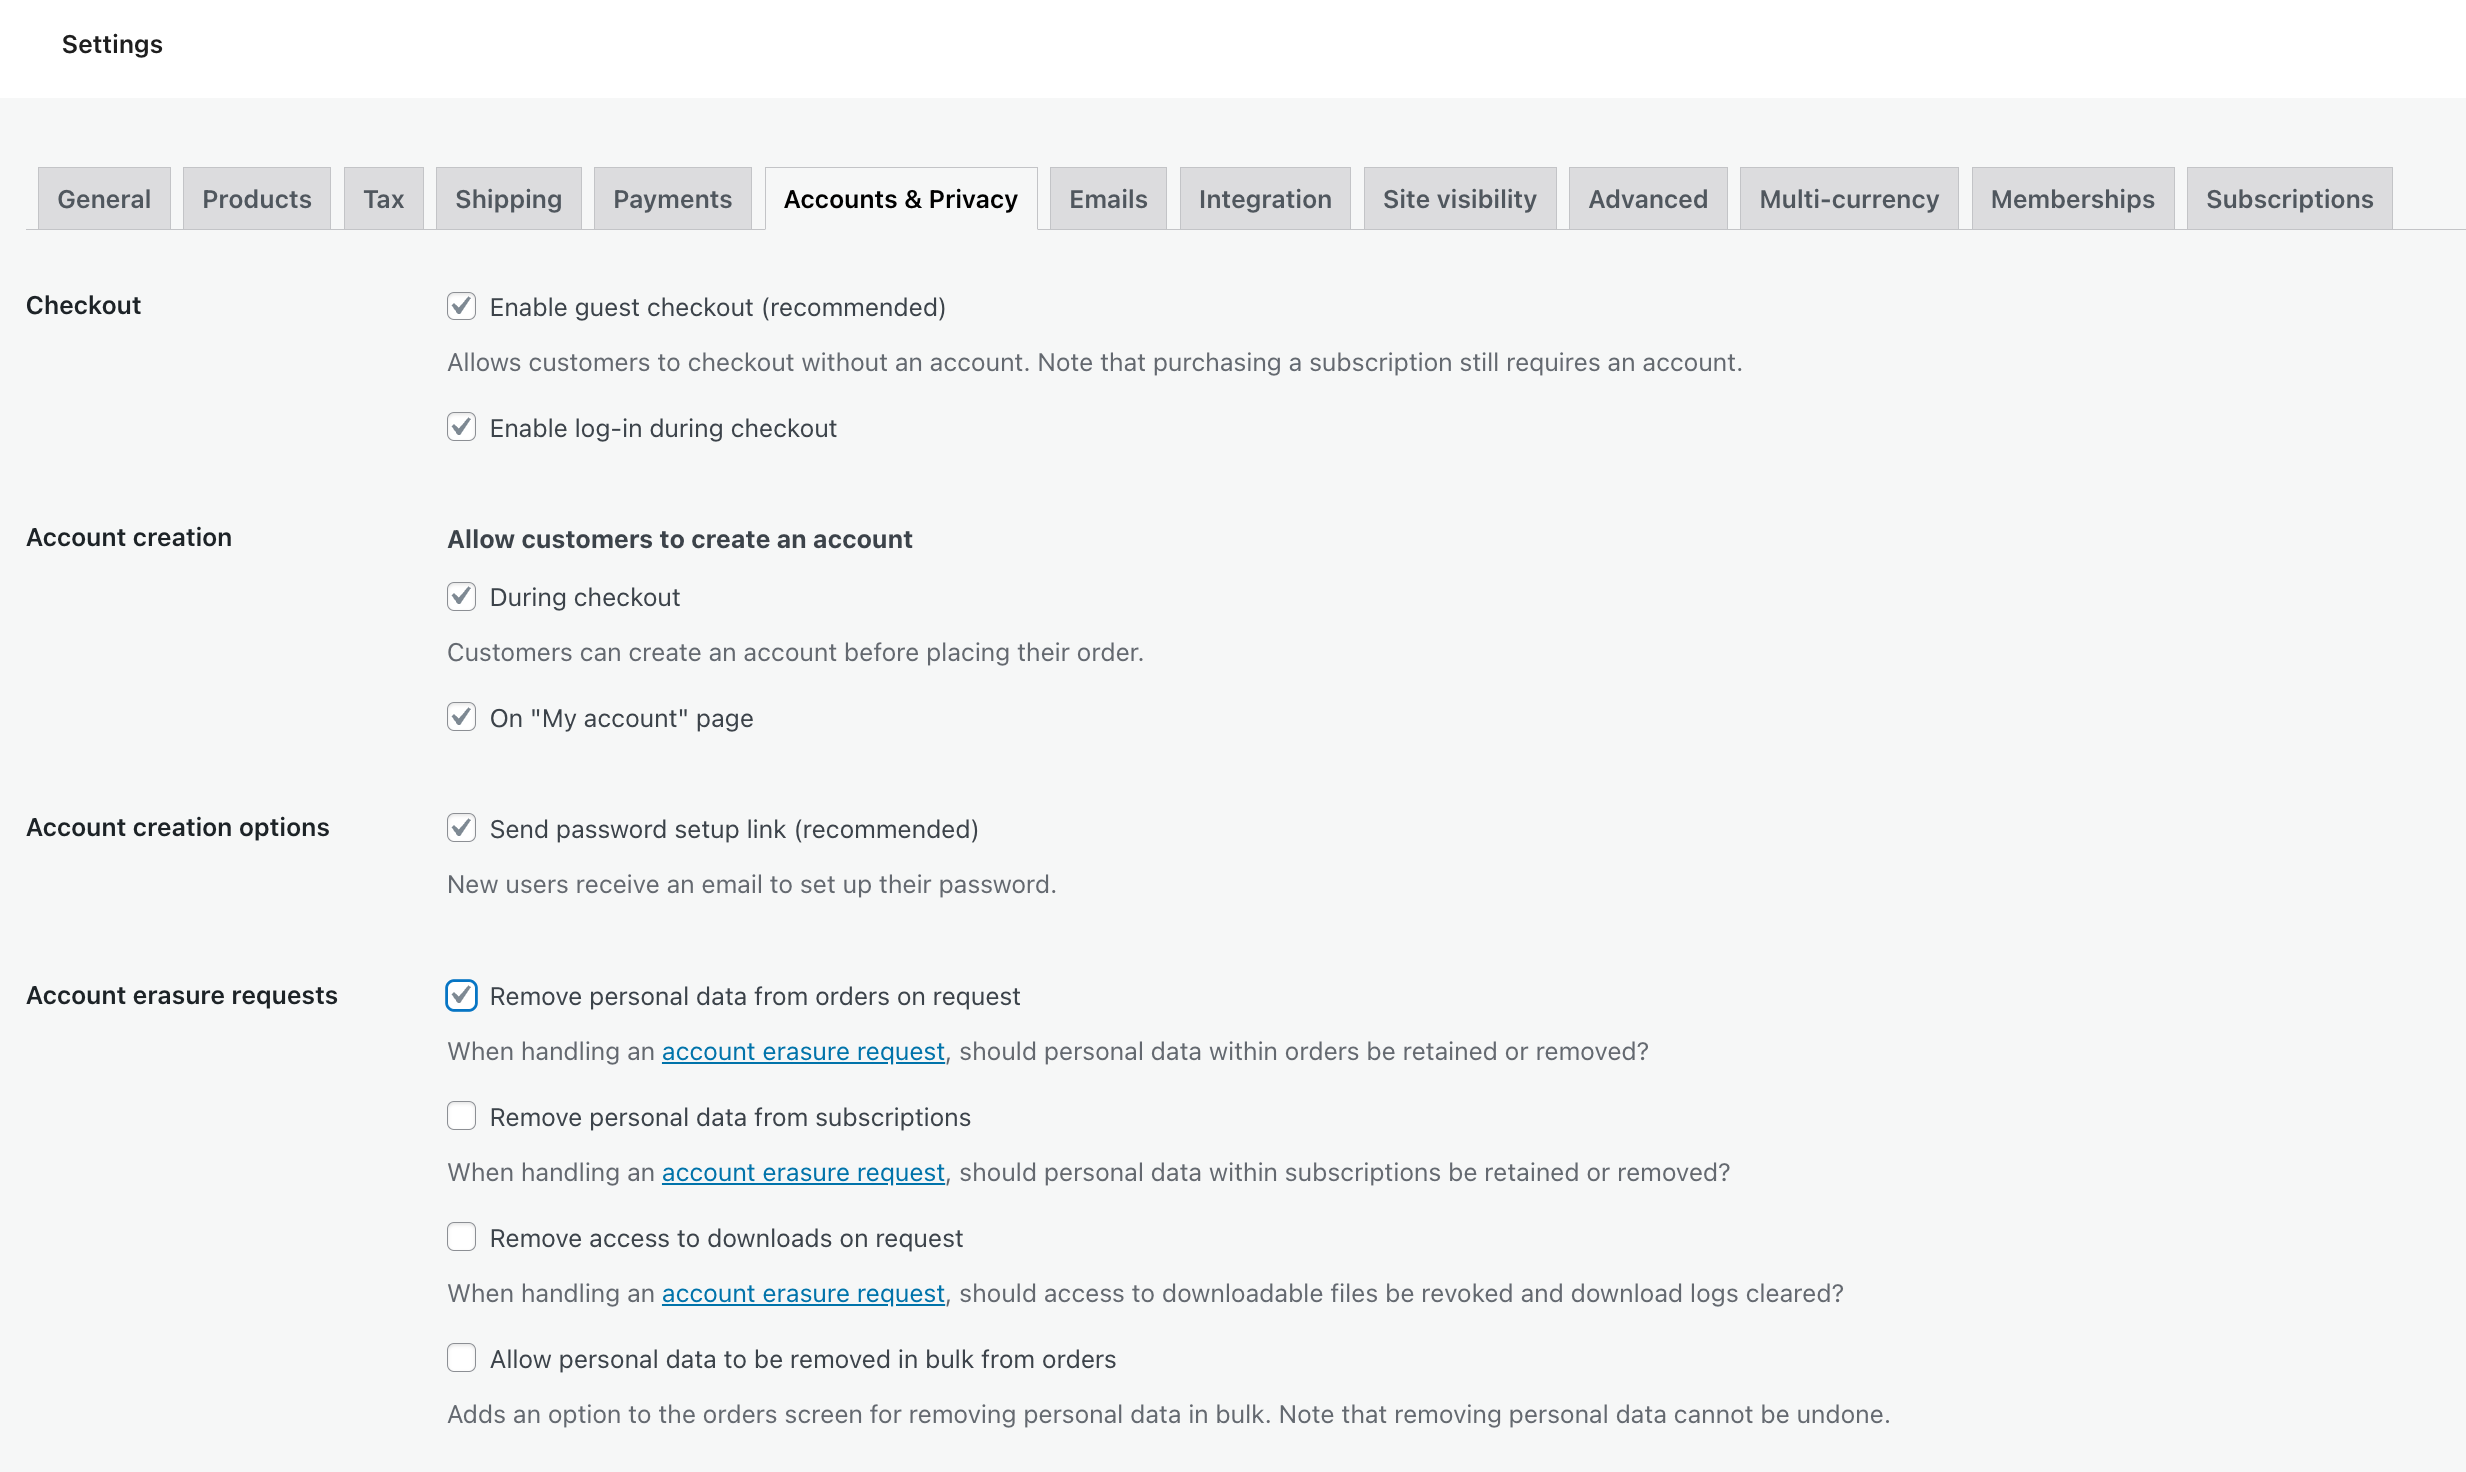Disable guest checkout
The image size is (2466, 1472).
[x=461, y=307]
